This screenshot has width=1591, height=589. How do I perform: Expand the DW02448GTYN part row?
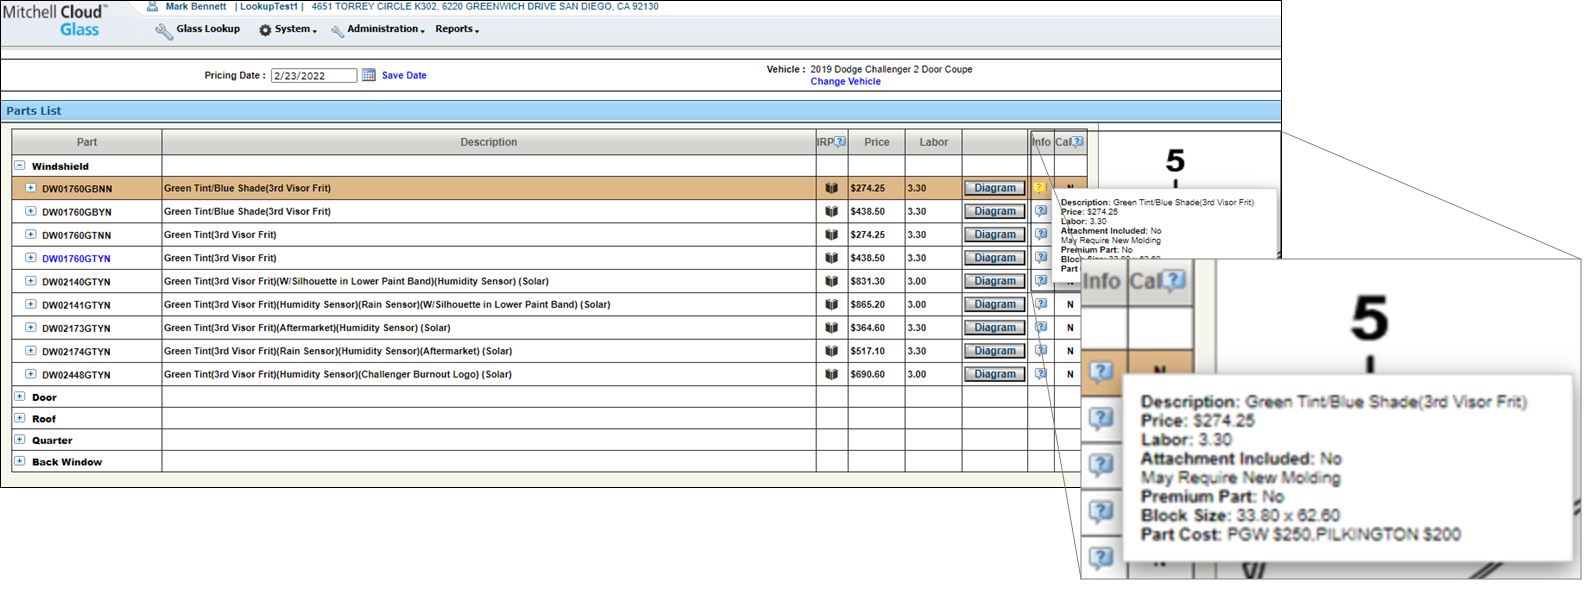pos(30,374)
